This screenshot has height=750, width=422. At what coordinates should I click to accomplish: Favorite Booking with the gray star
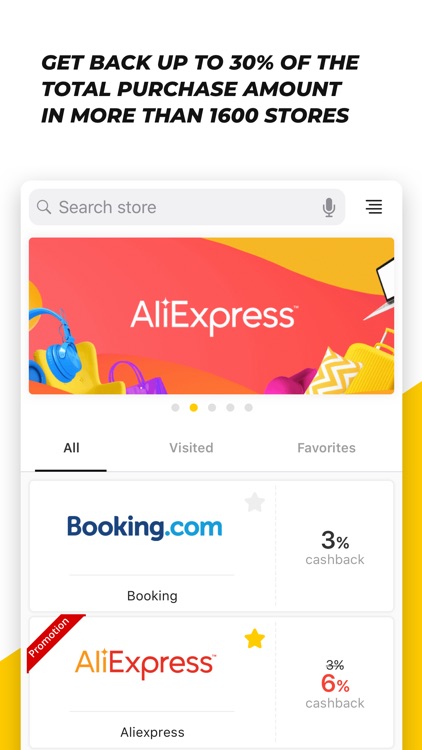tap(255, 503)
